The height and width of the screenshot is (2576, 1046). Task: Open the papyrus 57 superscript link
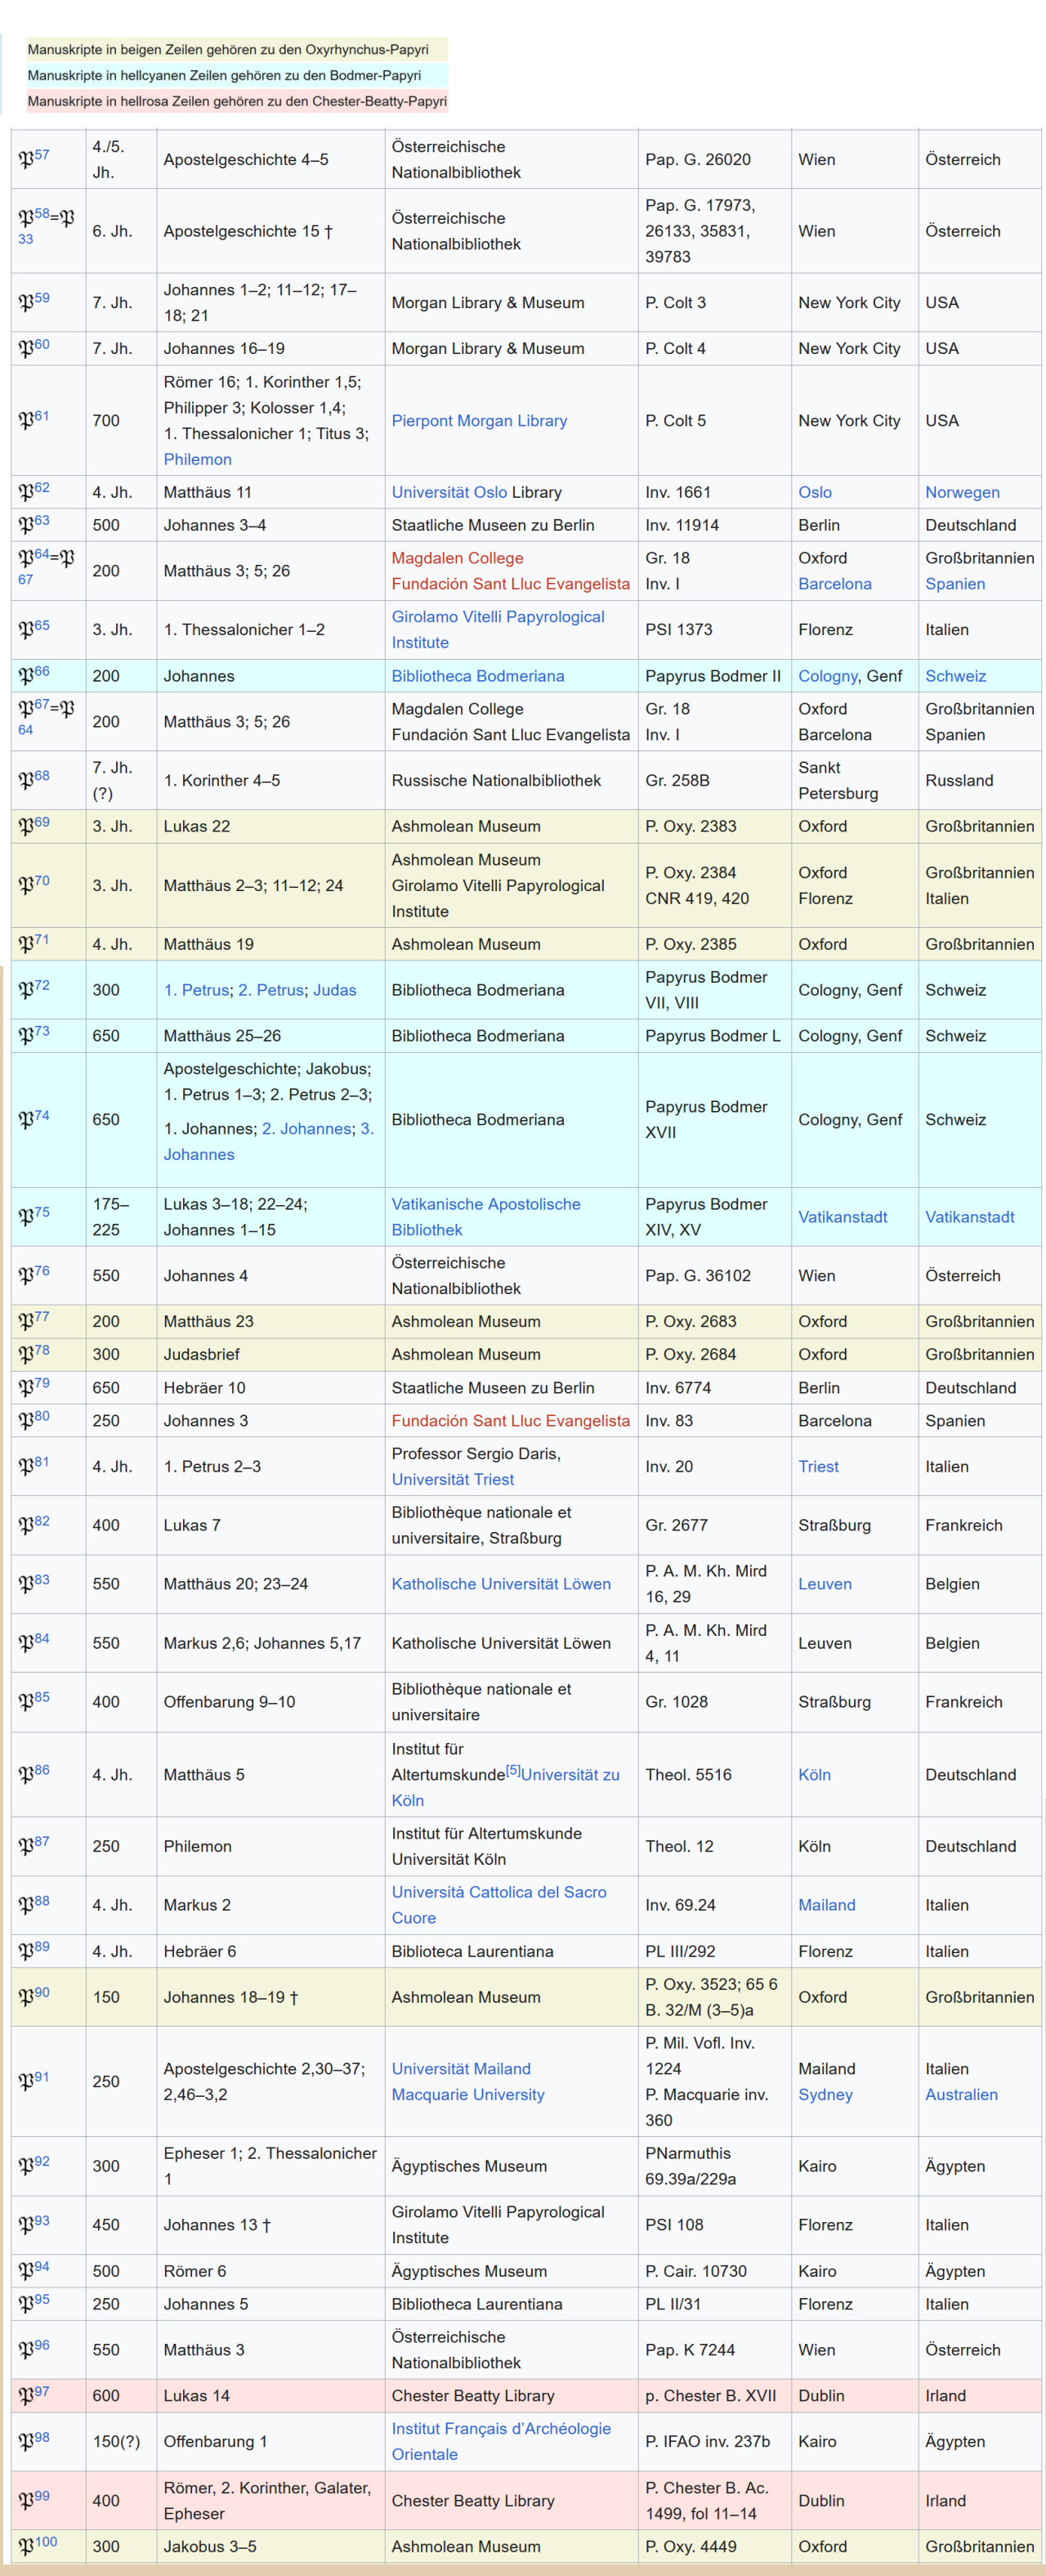tap(41, 154)
